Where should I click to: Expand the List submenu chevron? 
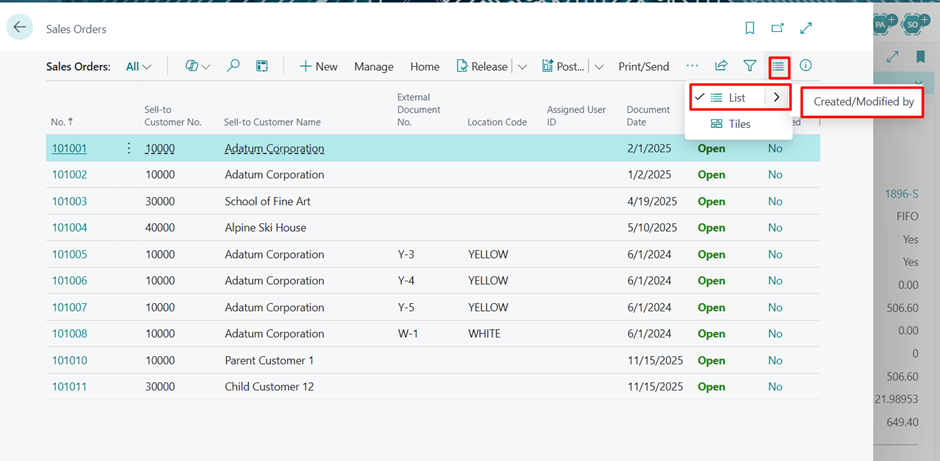(777, 98)
